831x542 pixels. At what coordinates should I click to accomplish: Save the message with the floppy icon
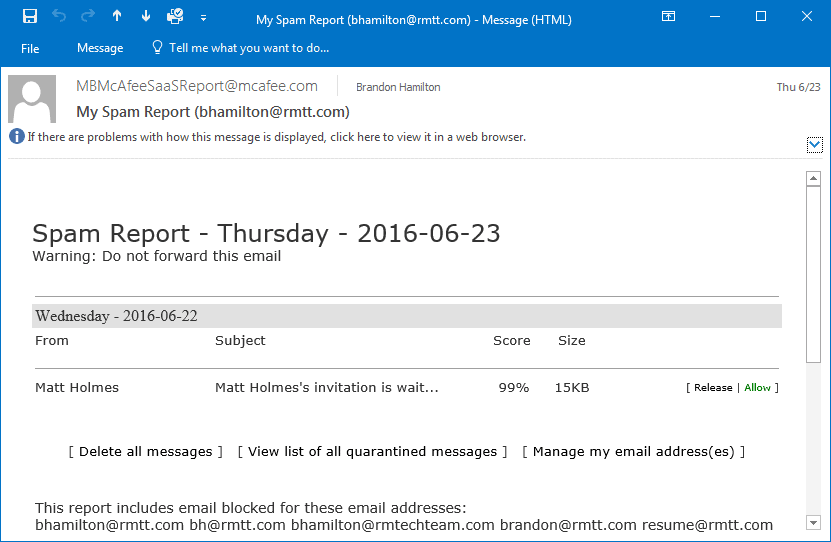pos(30,16)
